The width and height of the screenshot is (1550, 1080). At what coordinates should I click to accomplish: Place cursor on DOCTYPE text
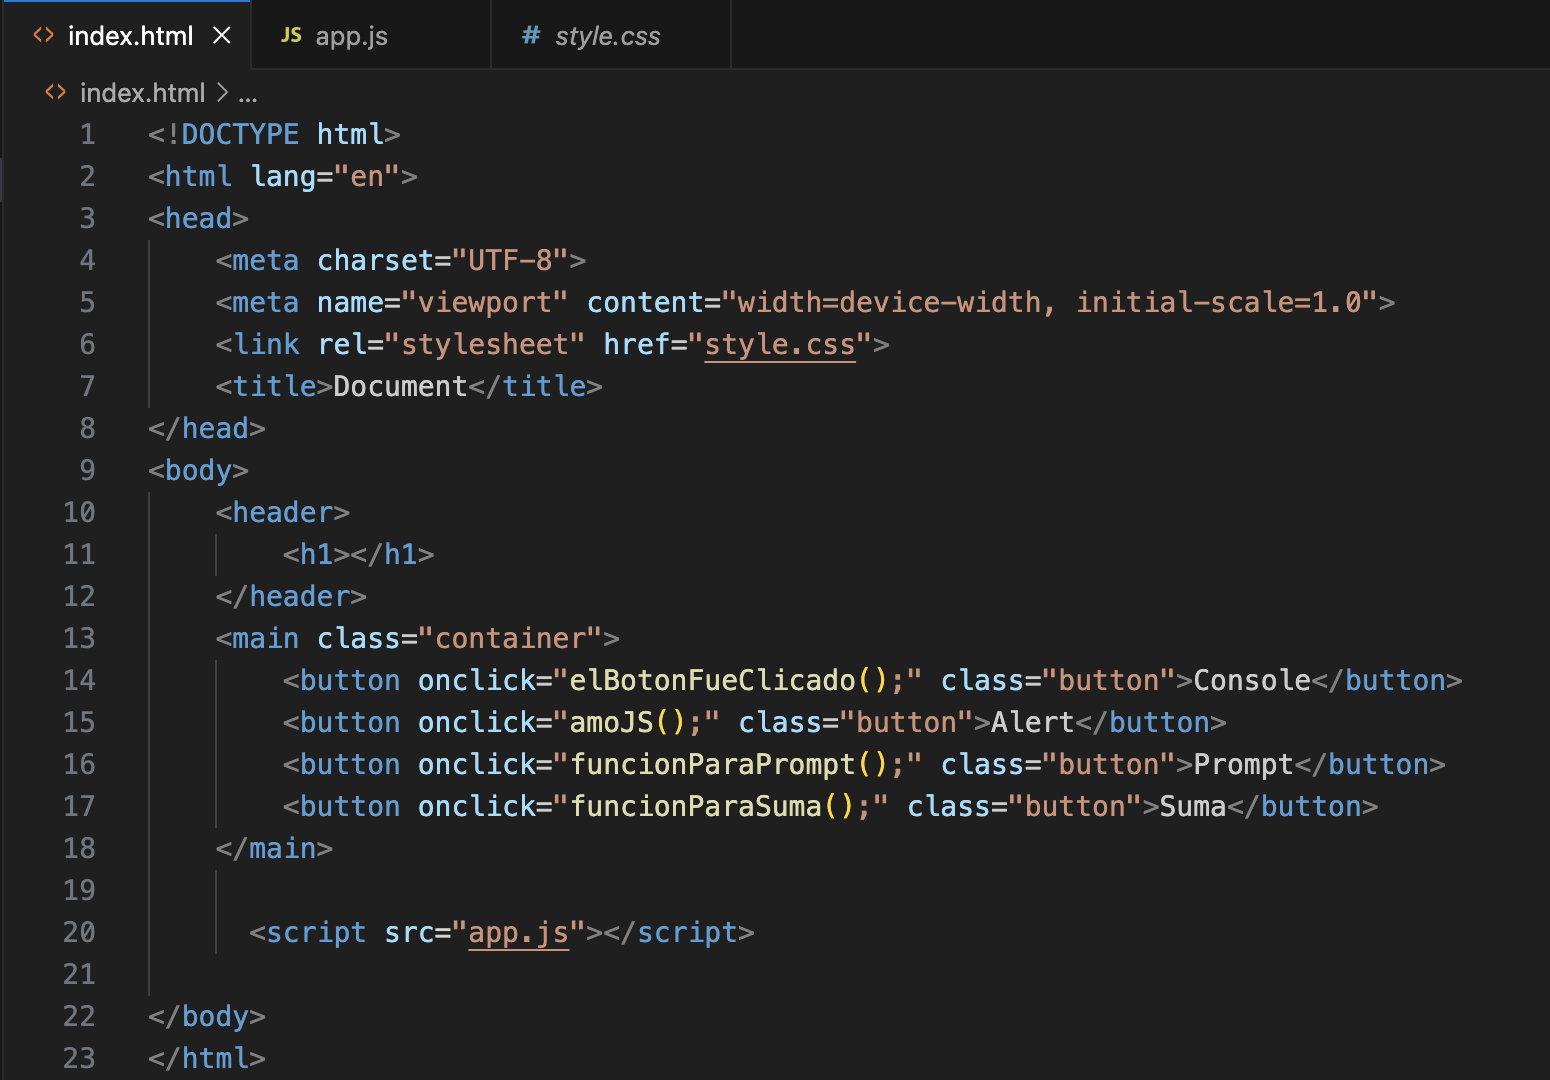(240, 135)
